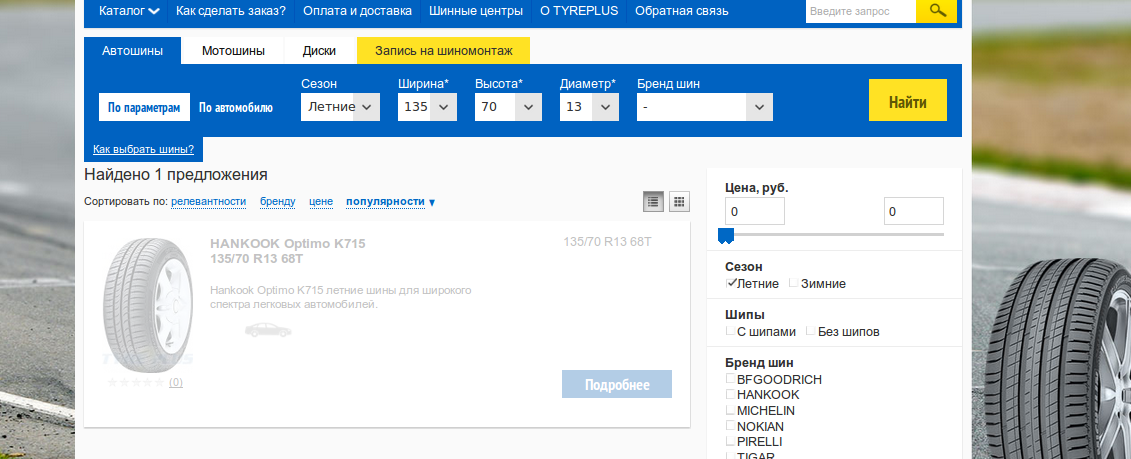Uncheck the Летние season checkbox
Viewport: 1131px width, 459px height.
coord(731,283)
